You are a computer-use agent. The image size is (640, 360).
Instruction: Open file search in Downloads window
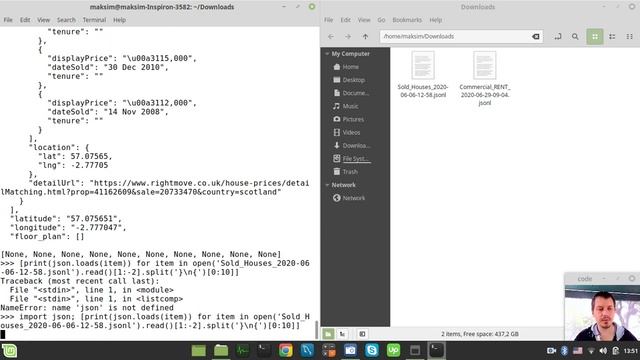tap(575, 36)
